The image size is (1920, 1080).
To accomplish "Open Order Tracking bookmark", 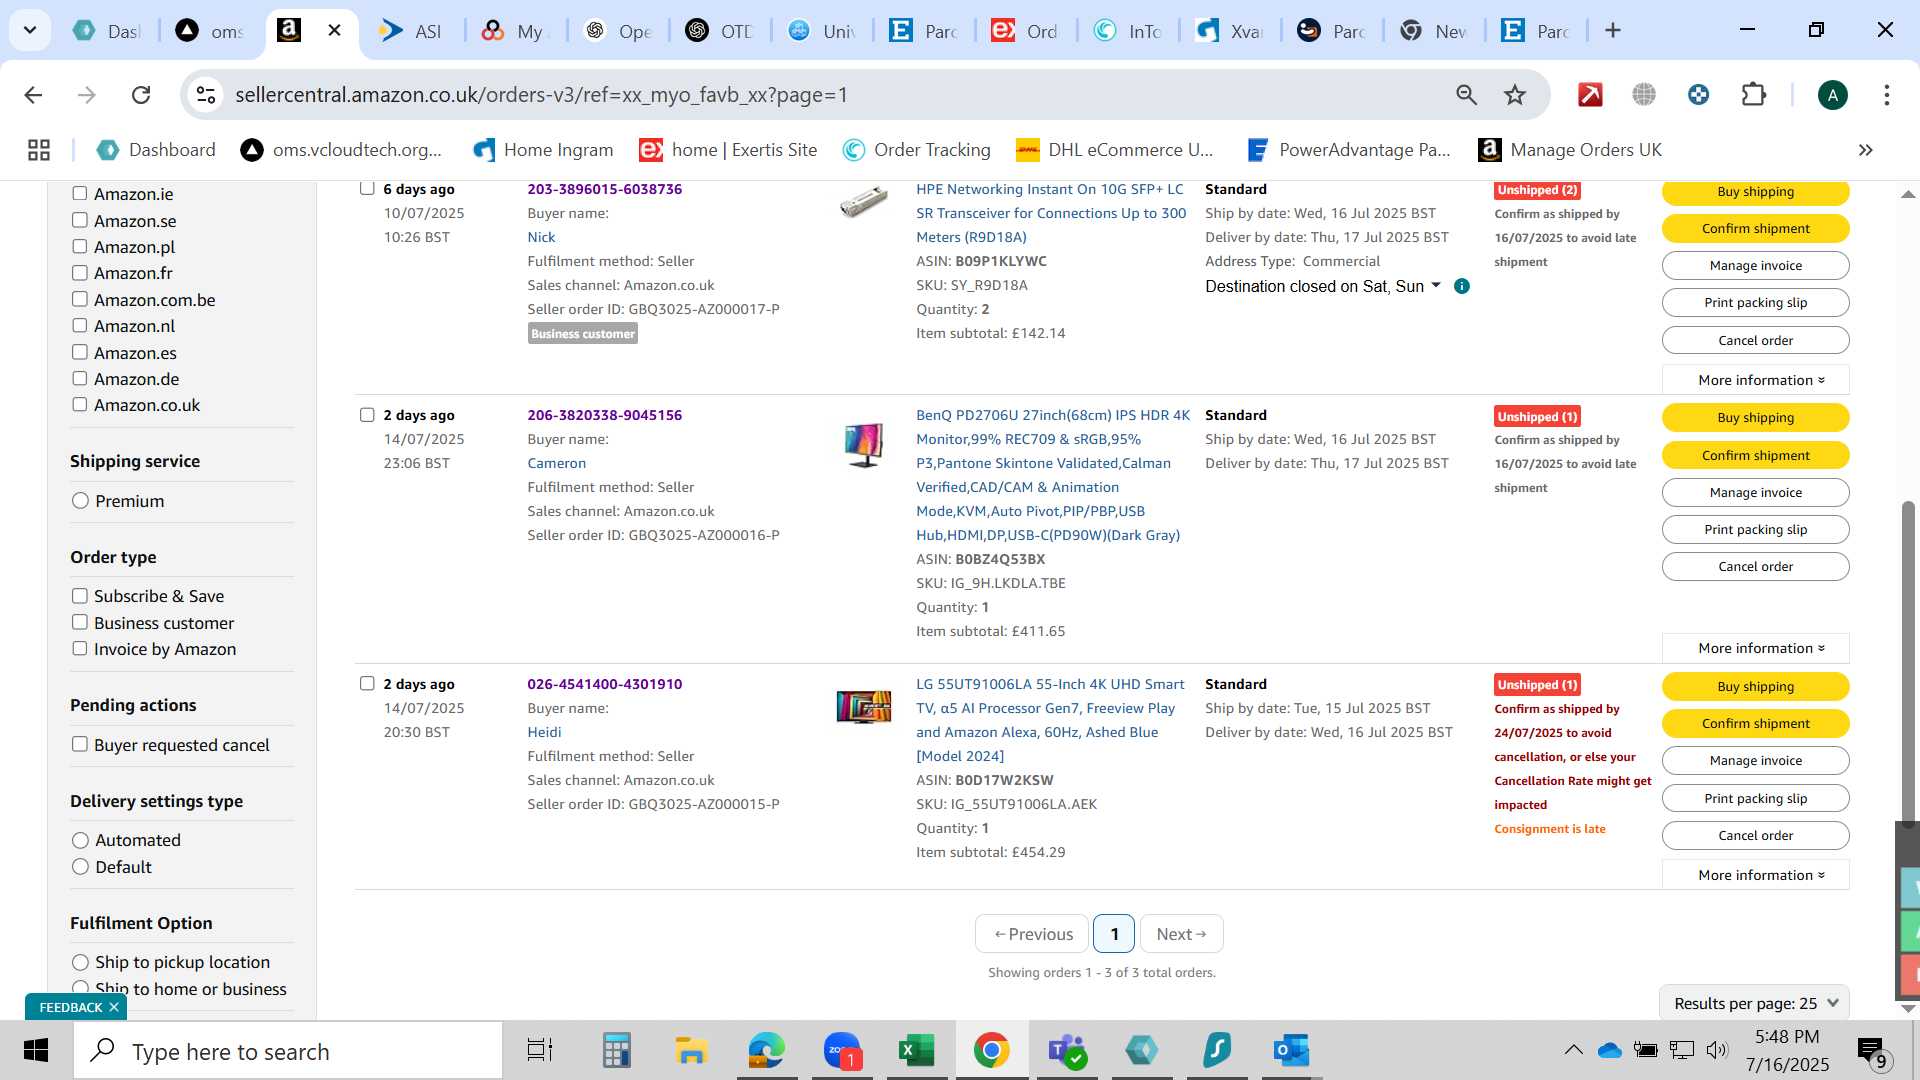I will click(x=917, y=150).
